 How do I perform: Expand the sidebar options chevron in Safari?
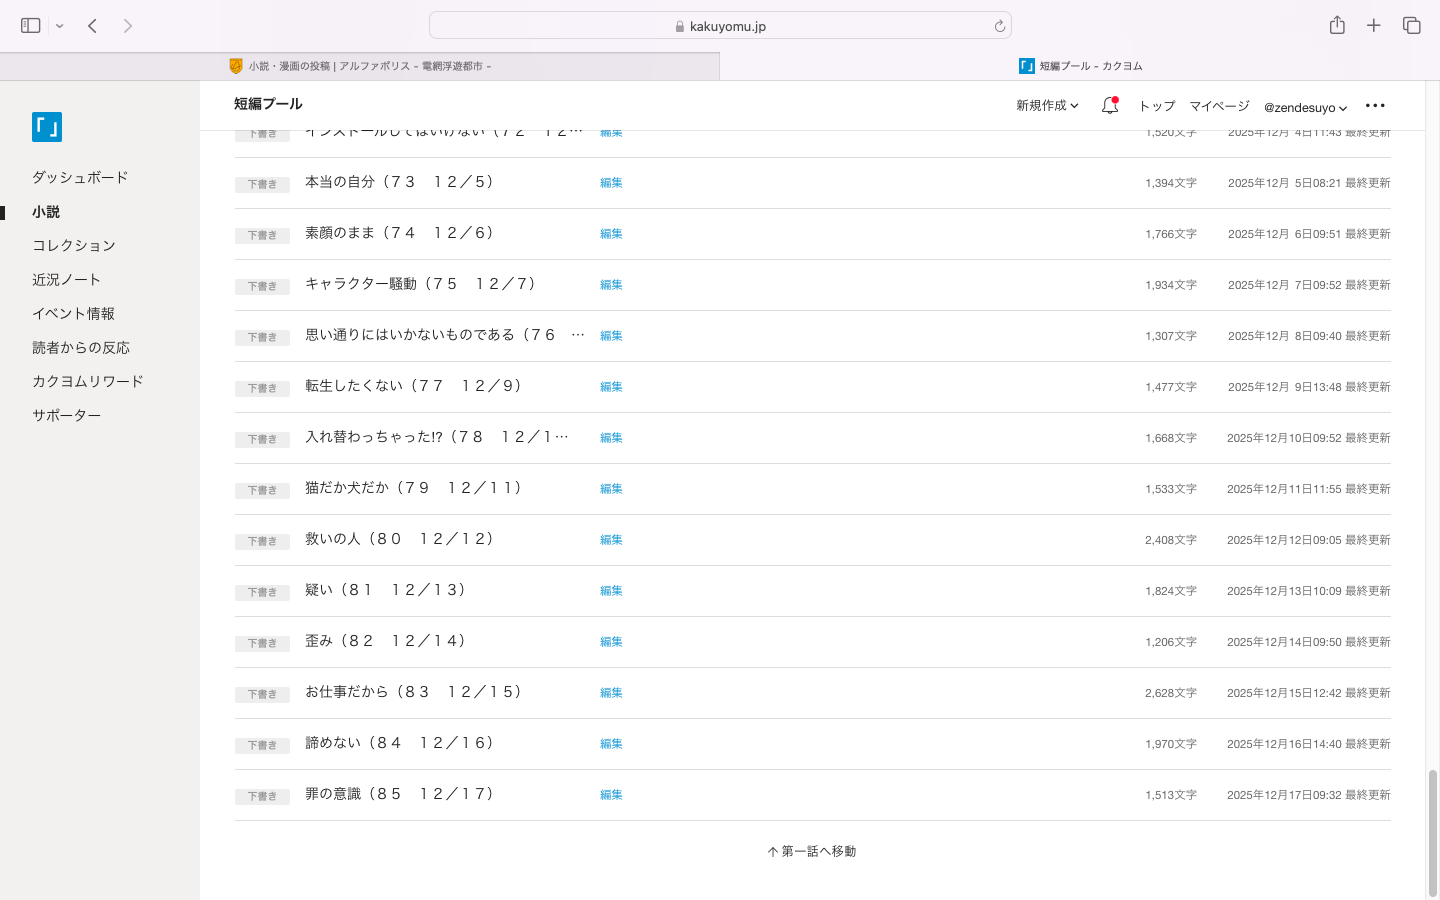tap(60, 26)
